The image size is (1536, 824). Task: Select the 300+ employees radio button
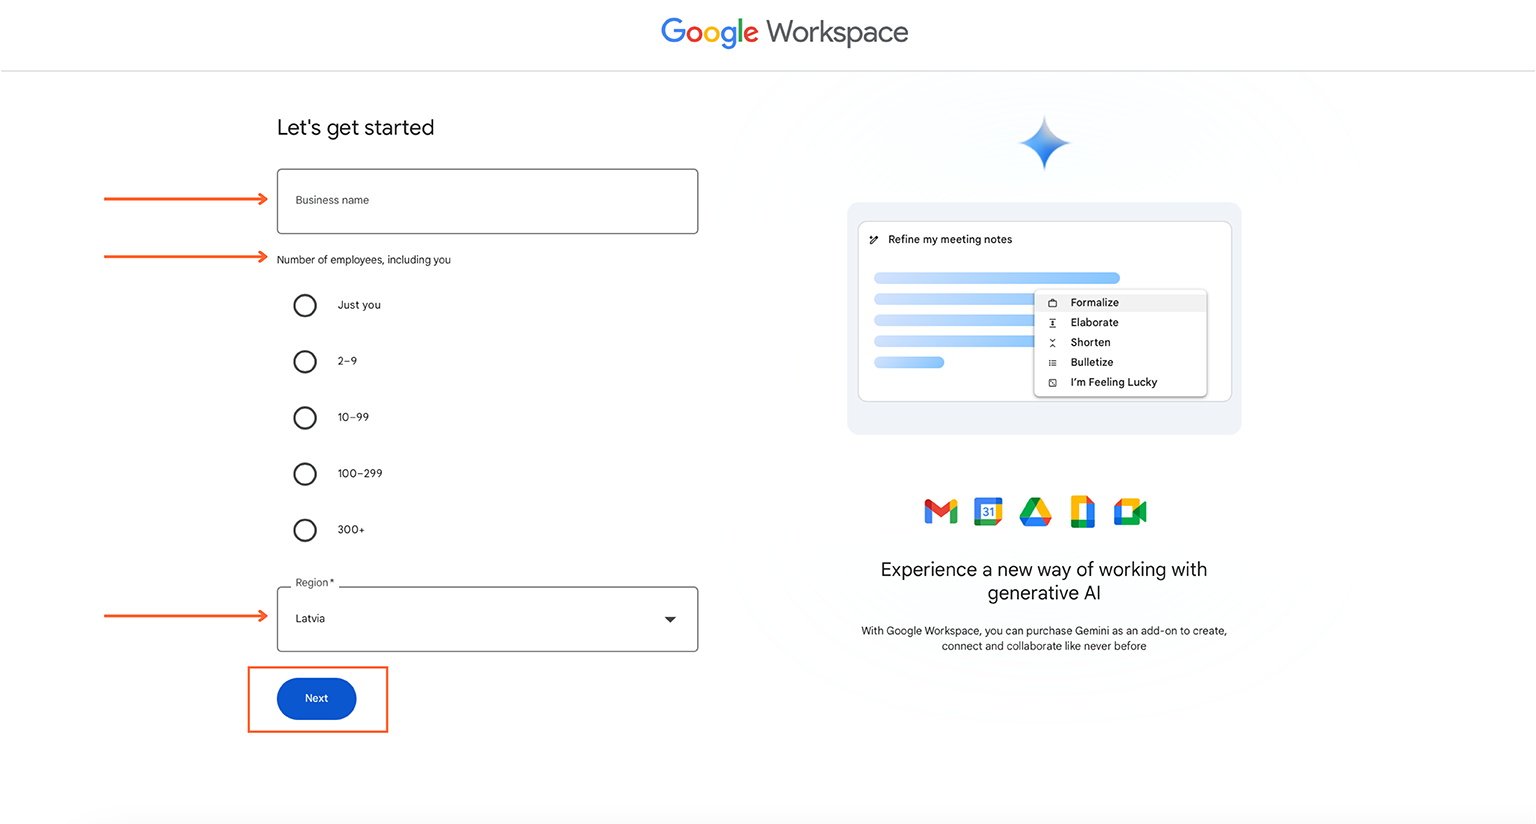(x=305, y=529)
